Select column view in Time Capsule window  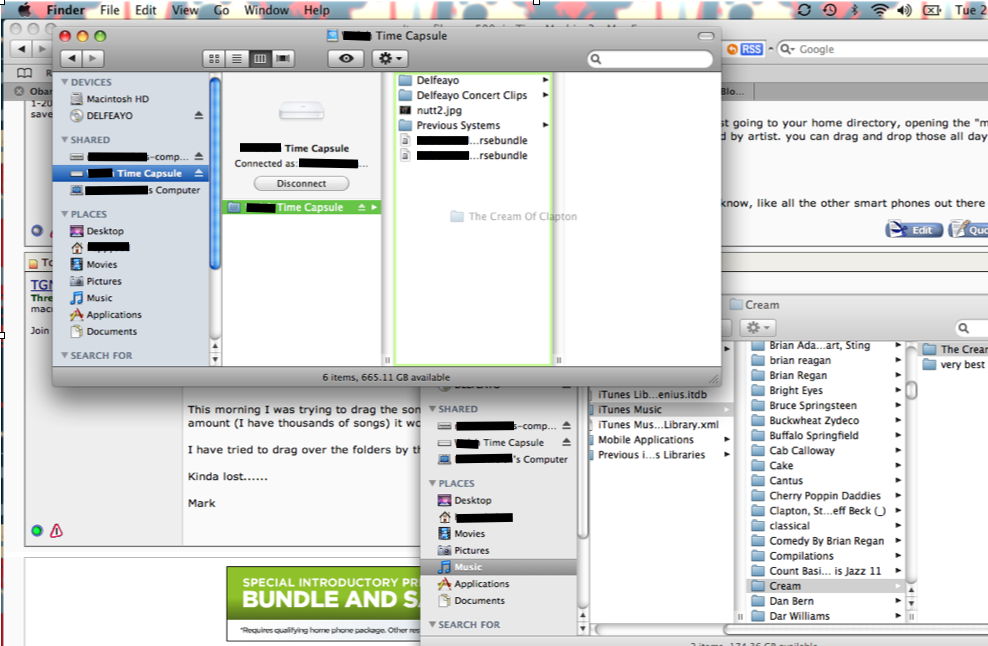[x=260, y=59]
